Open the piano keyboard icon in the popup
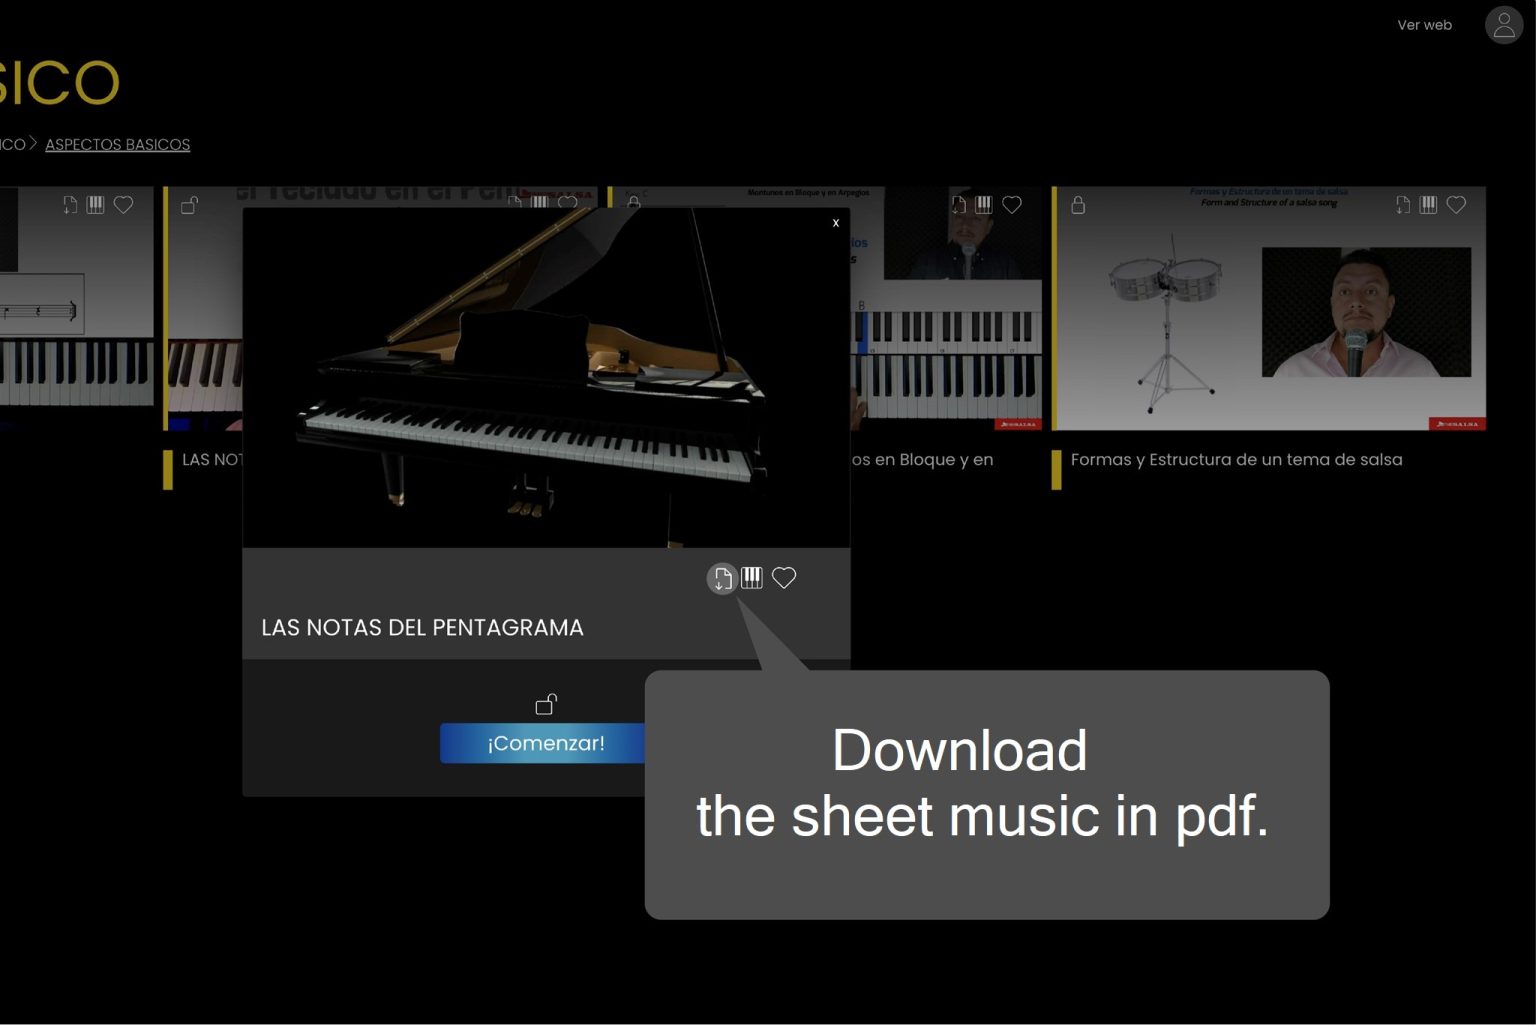1536x1025 pixels. tap(752, 577)
